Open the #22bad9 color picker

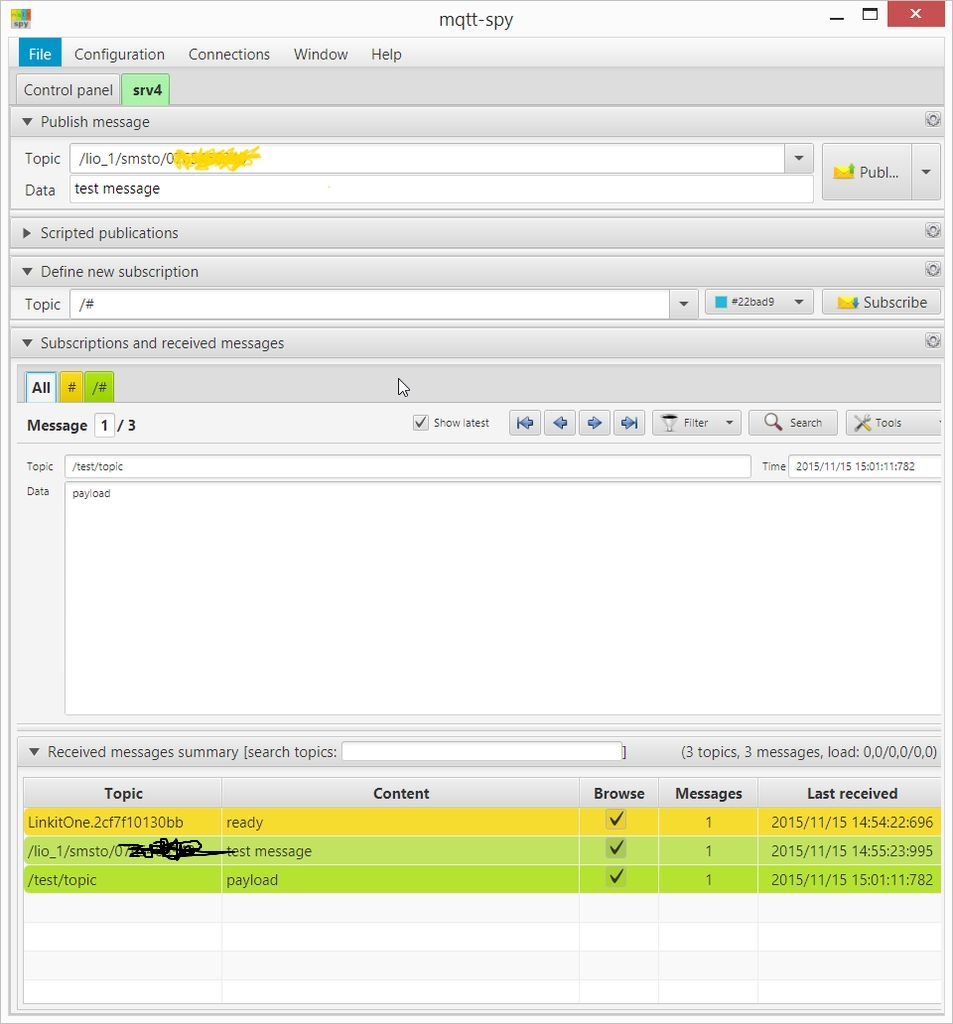point(759,302)
